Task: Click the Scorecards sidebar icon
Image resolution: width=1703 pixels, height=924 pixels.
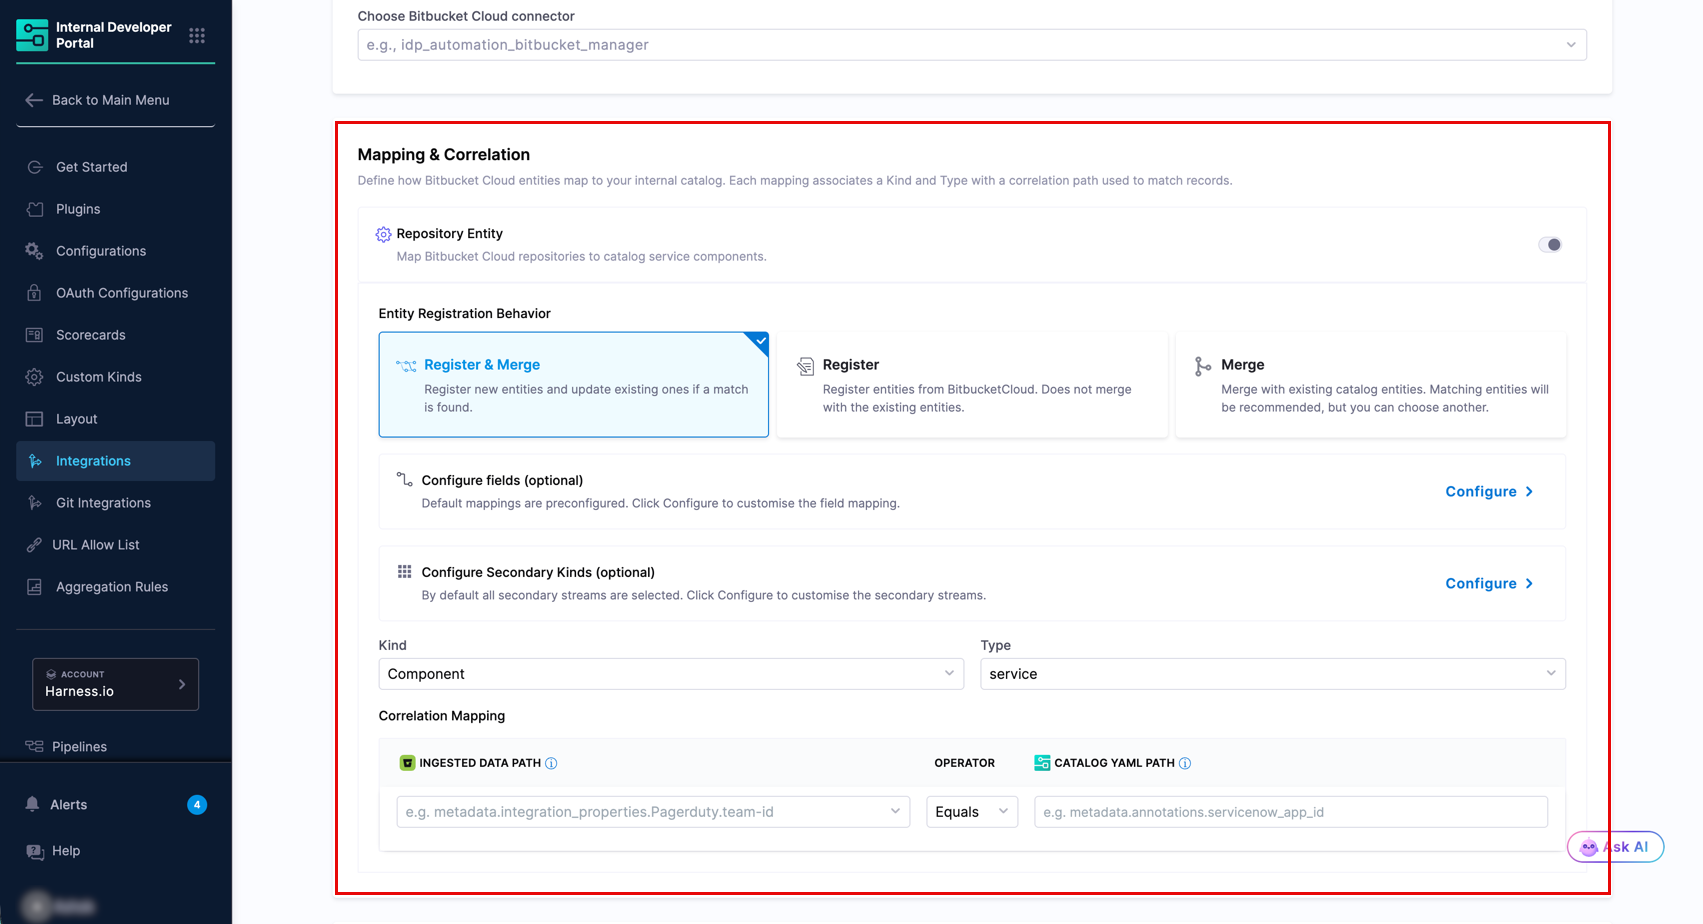Action: point(34,335)
